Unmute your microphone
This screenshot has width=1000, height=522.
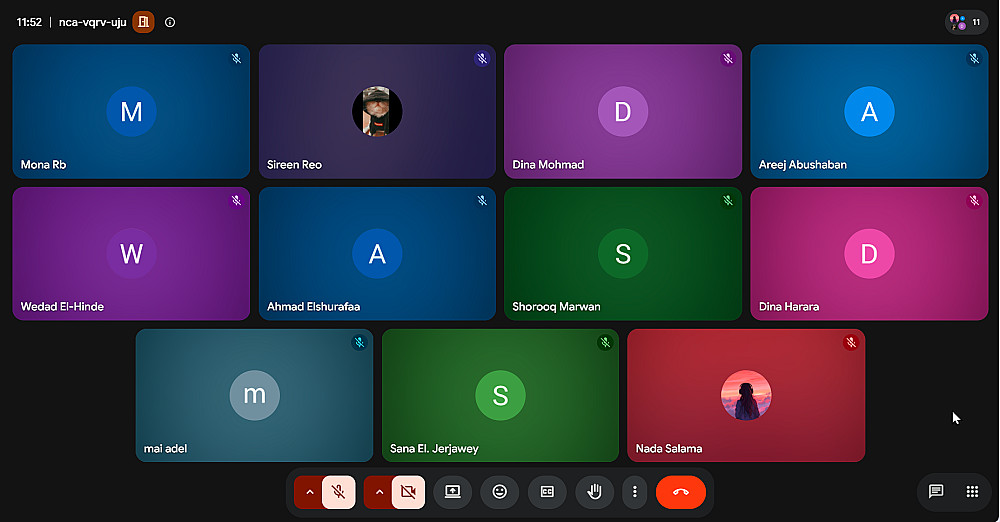(339, 492)
